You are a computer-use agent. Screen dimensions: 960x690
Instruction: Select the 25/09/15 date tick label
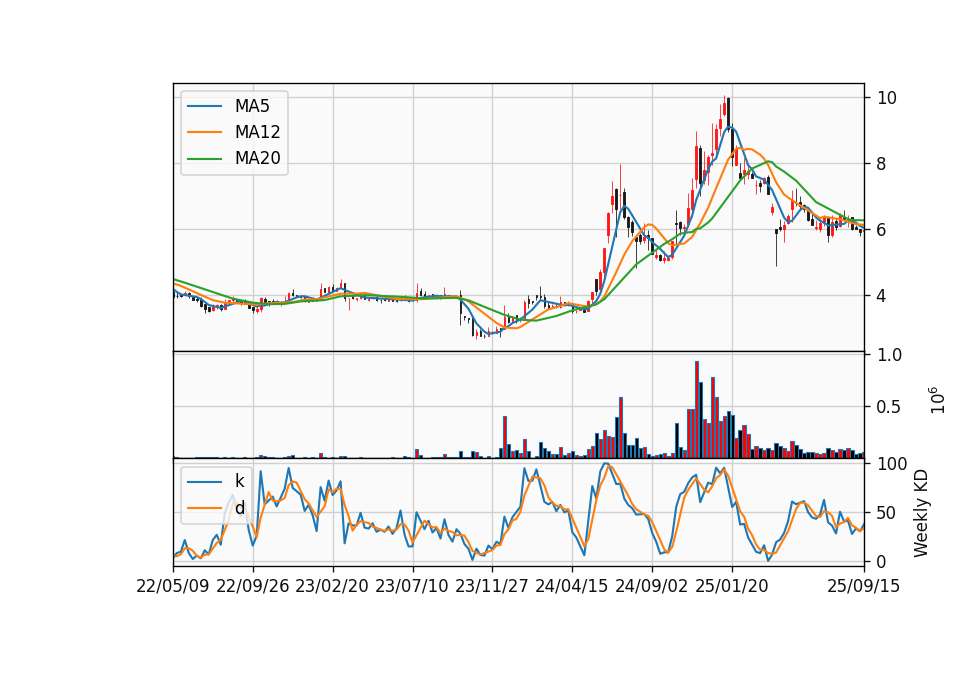[864, 586]
